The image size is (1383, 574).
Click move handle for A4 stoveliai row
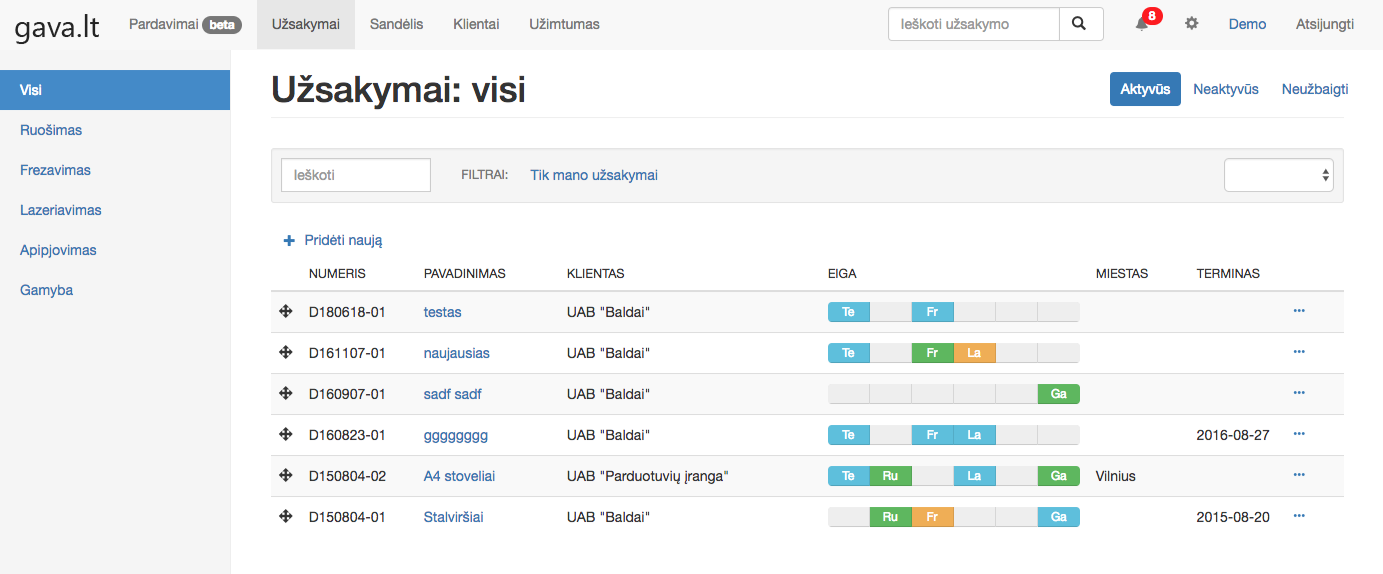click(285, 476)
